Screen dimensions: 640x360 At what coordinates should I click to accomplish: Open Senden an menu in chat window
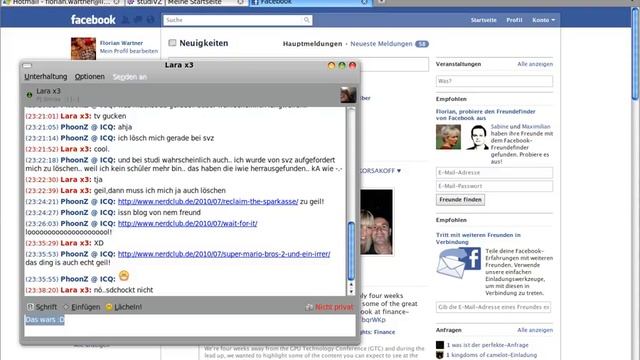click(130, 77)
